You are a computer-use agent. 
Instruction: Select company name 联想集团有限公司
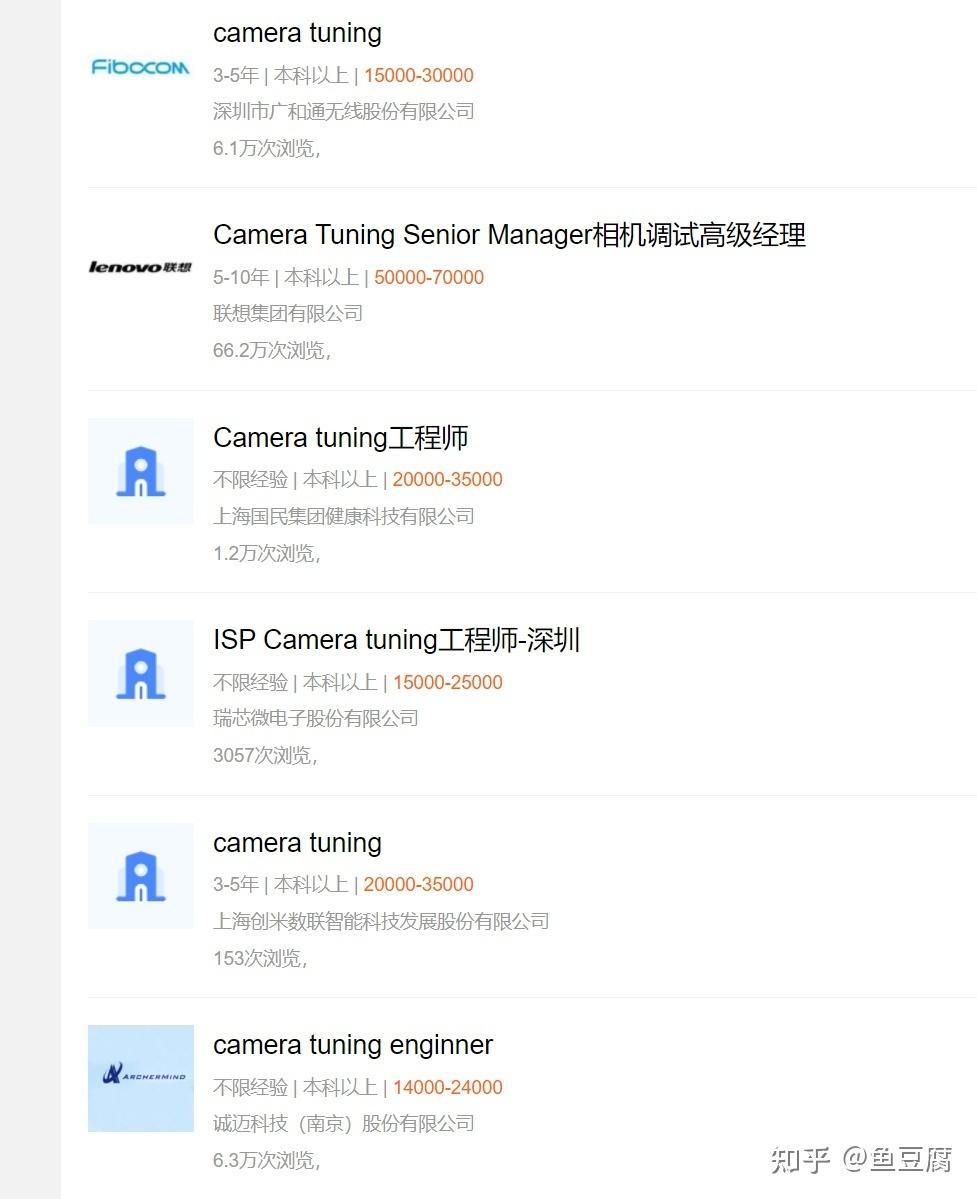tap(287, 313)
